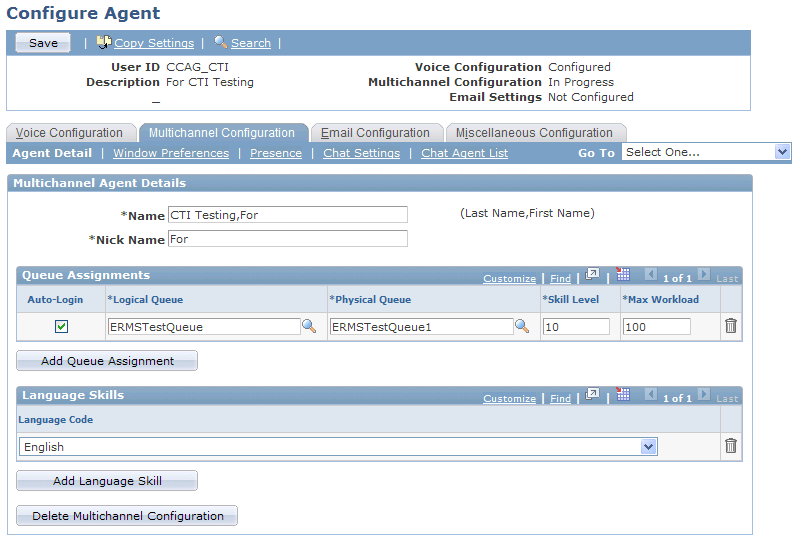Delete the English language row with trash icon

pyautogui.click(x=731, y=446)
